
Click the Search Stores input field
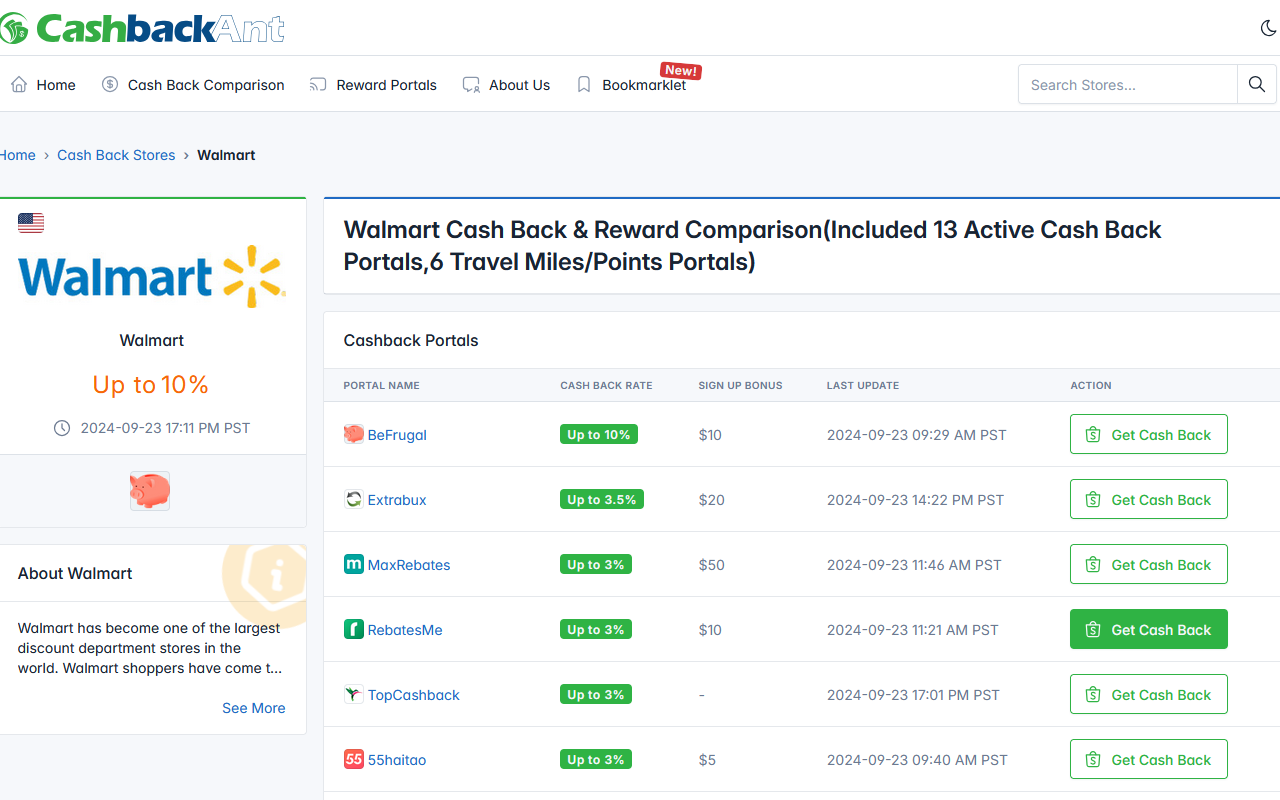pyautogui.click(x=1128, y=84)
